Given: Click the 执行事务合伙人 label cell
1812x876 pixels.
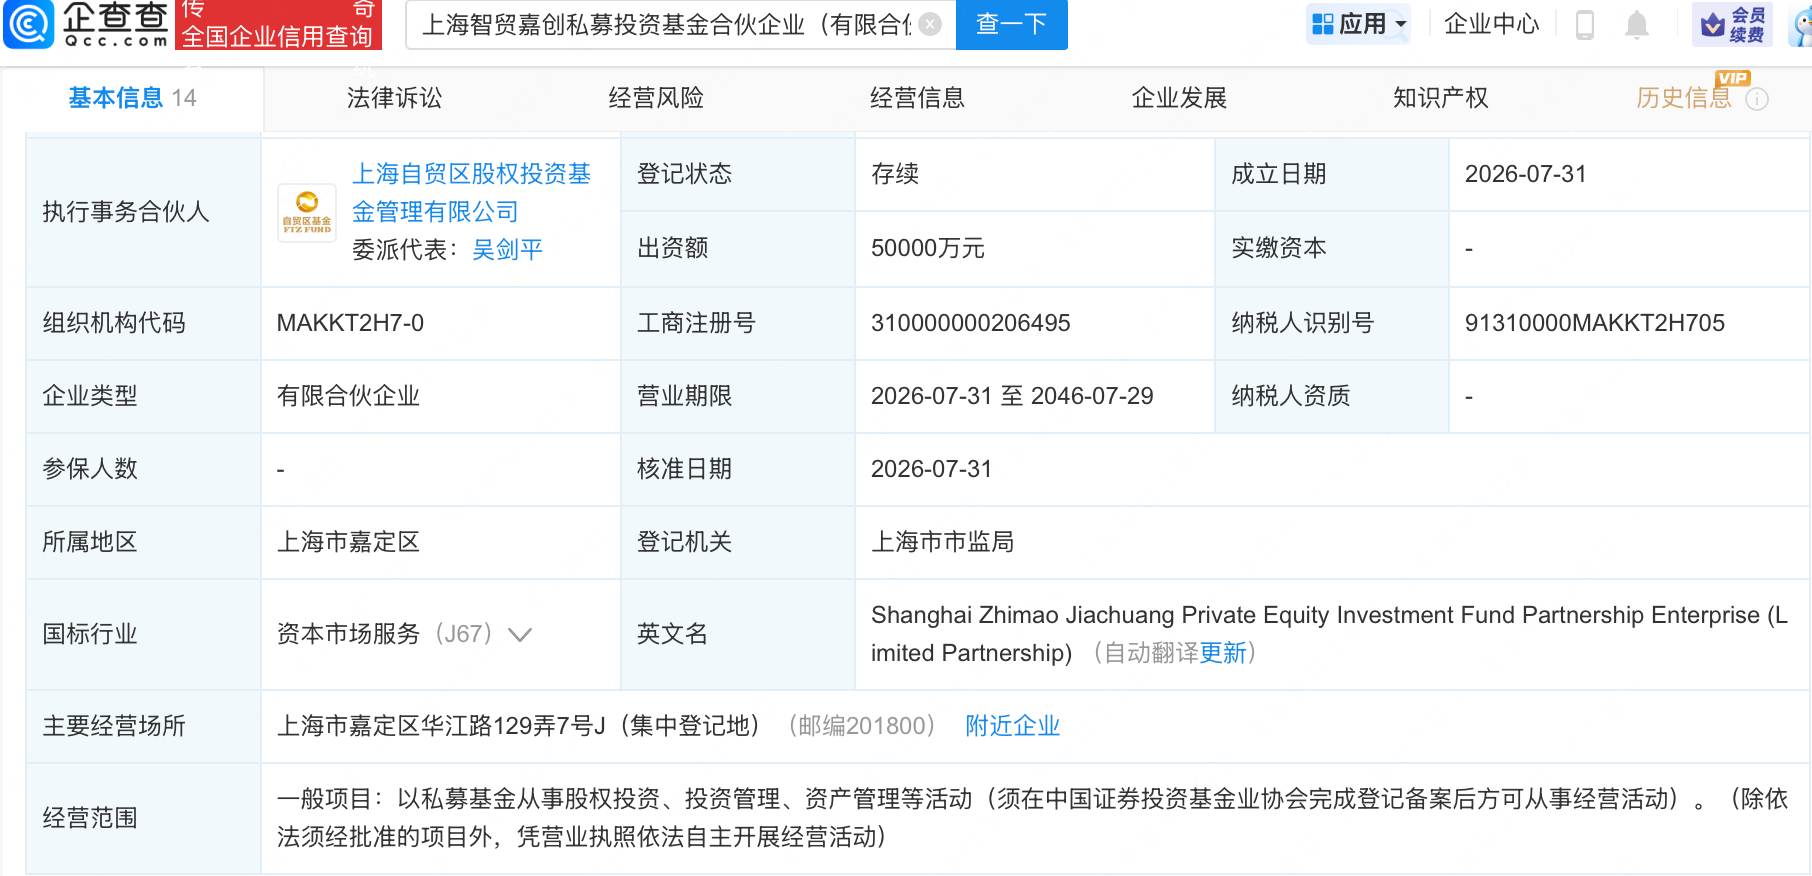Looking at the screenshot, I should 143,212.
